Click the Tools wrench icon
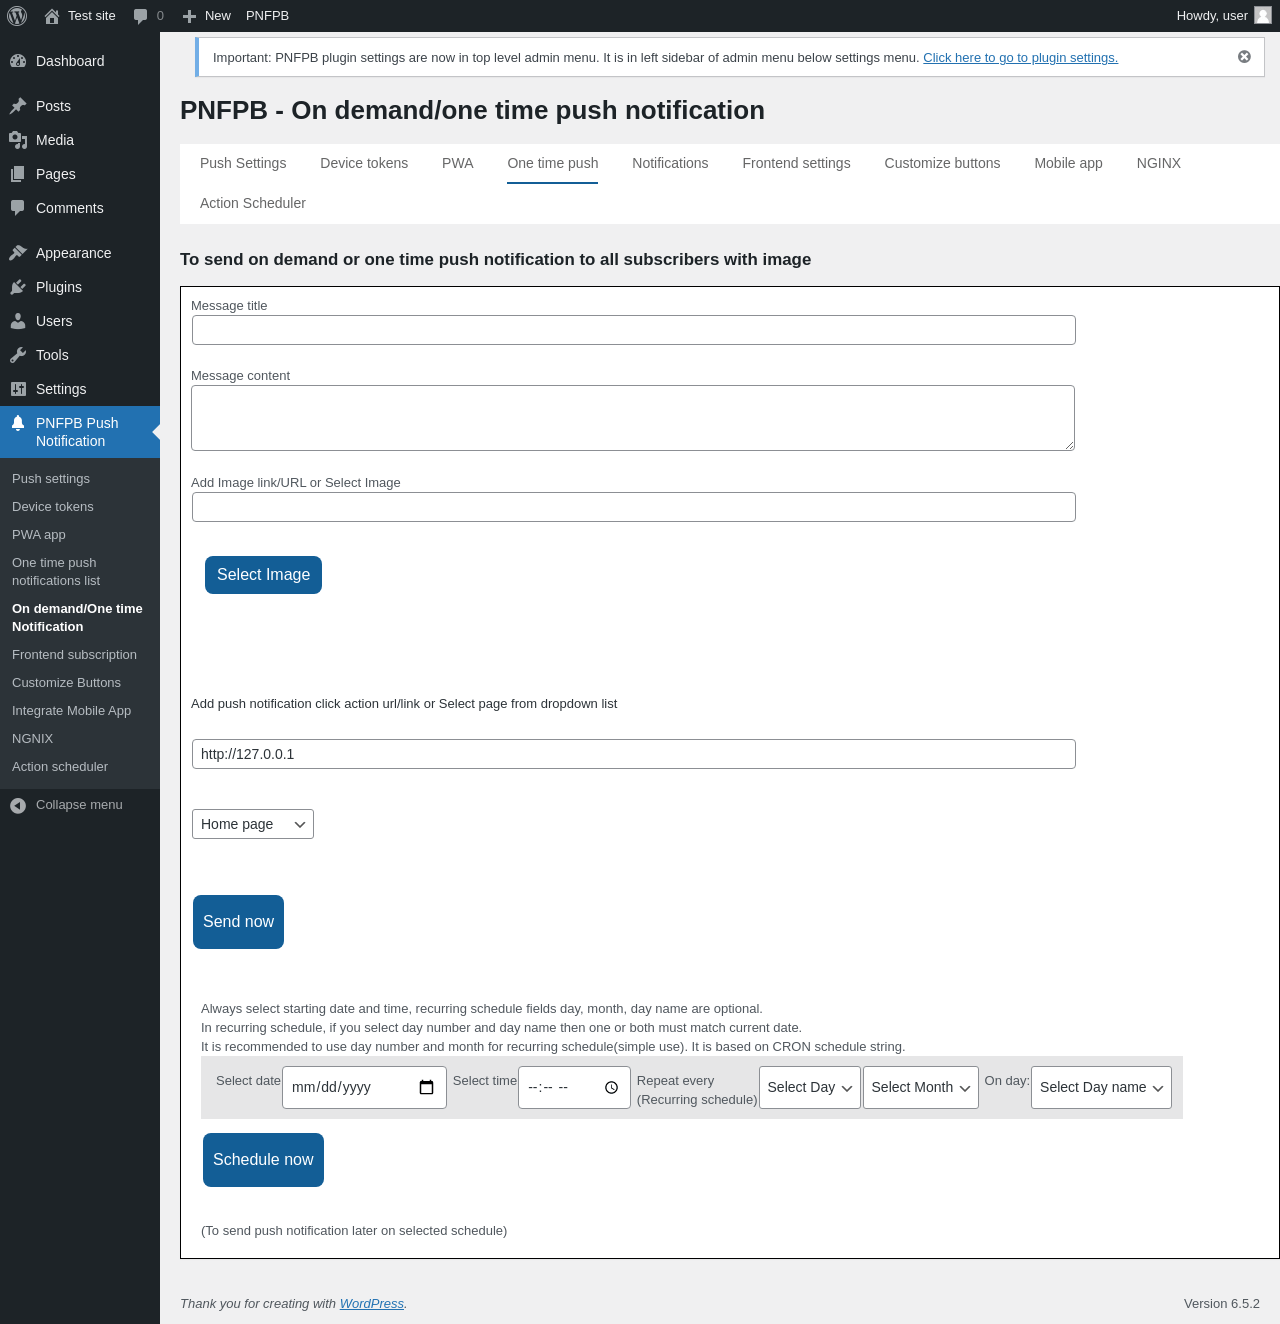The height and width of the screenshot is (1324, 1280). pyautogui.click(x=18, y=355)
